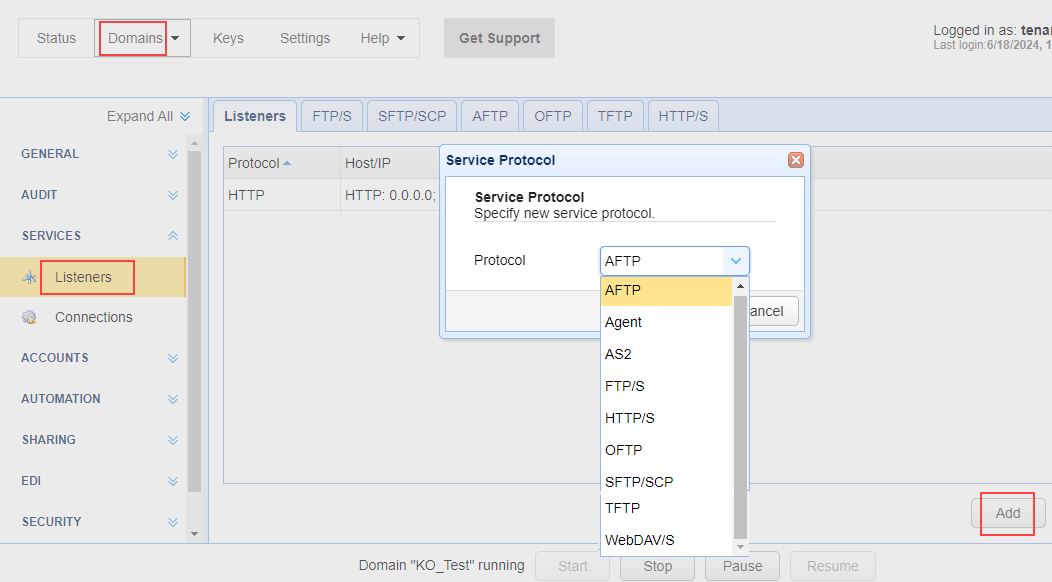The height and width of the screenshot is (582, 1052).
Task: Close the Service Protocol dialog
Action: (x=796, y=160)
